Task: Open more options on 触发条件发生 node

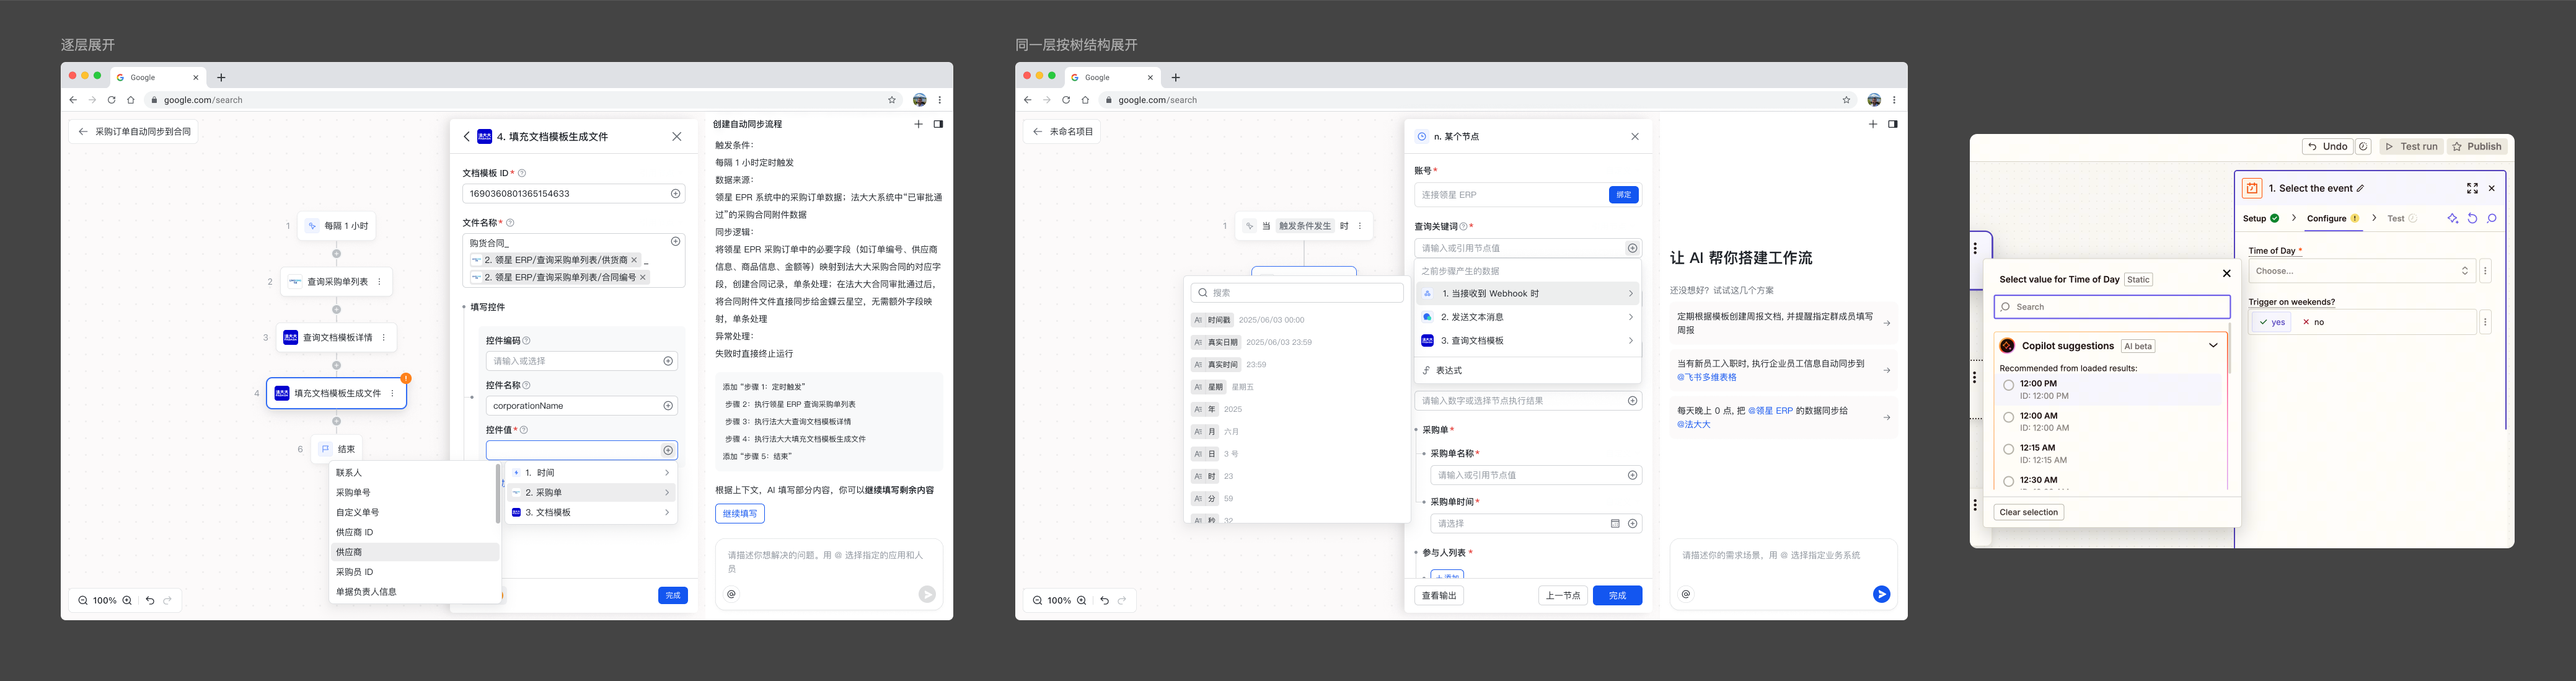Action: coord(1360,226)
